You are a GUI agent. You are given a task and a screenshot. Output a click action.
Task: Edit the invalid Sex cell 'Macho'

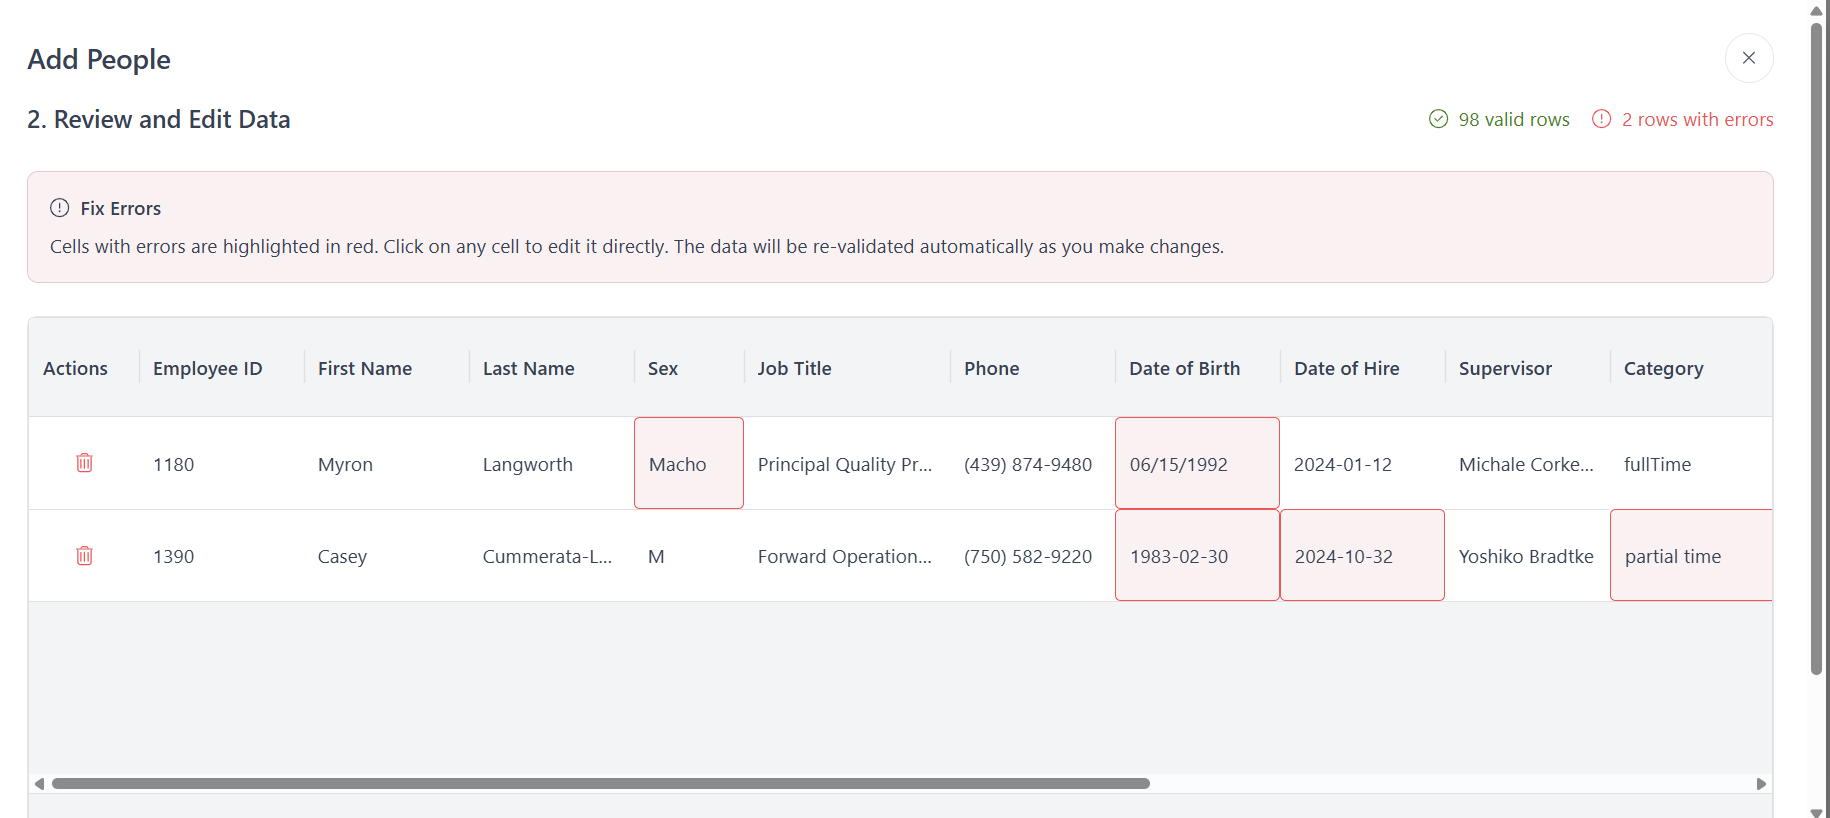click(688, 464)
